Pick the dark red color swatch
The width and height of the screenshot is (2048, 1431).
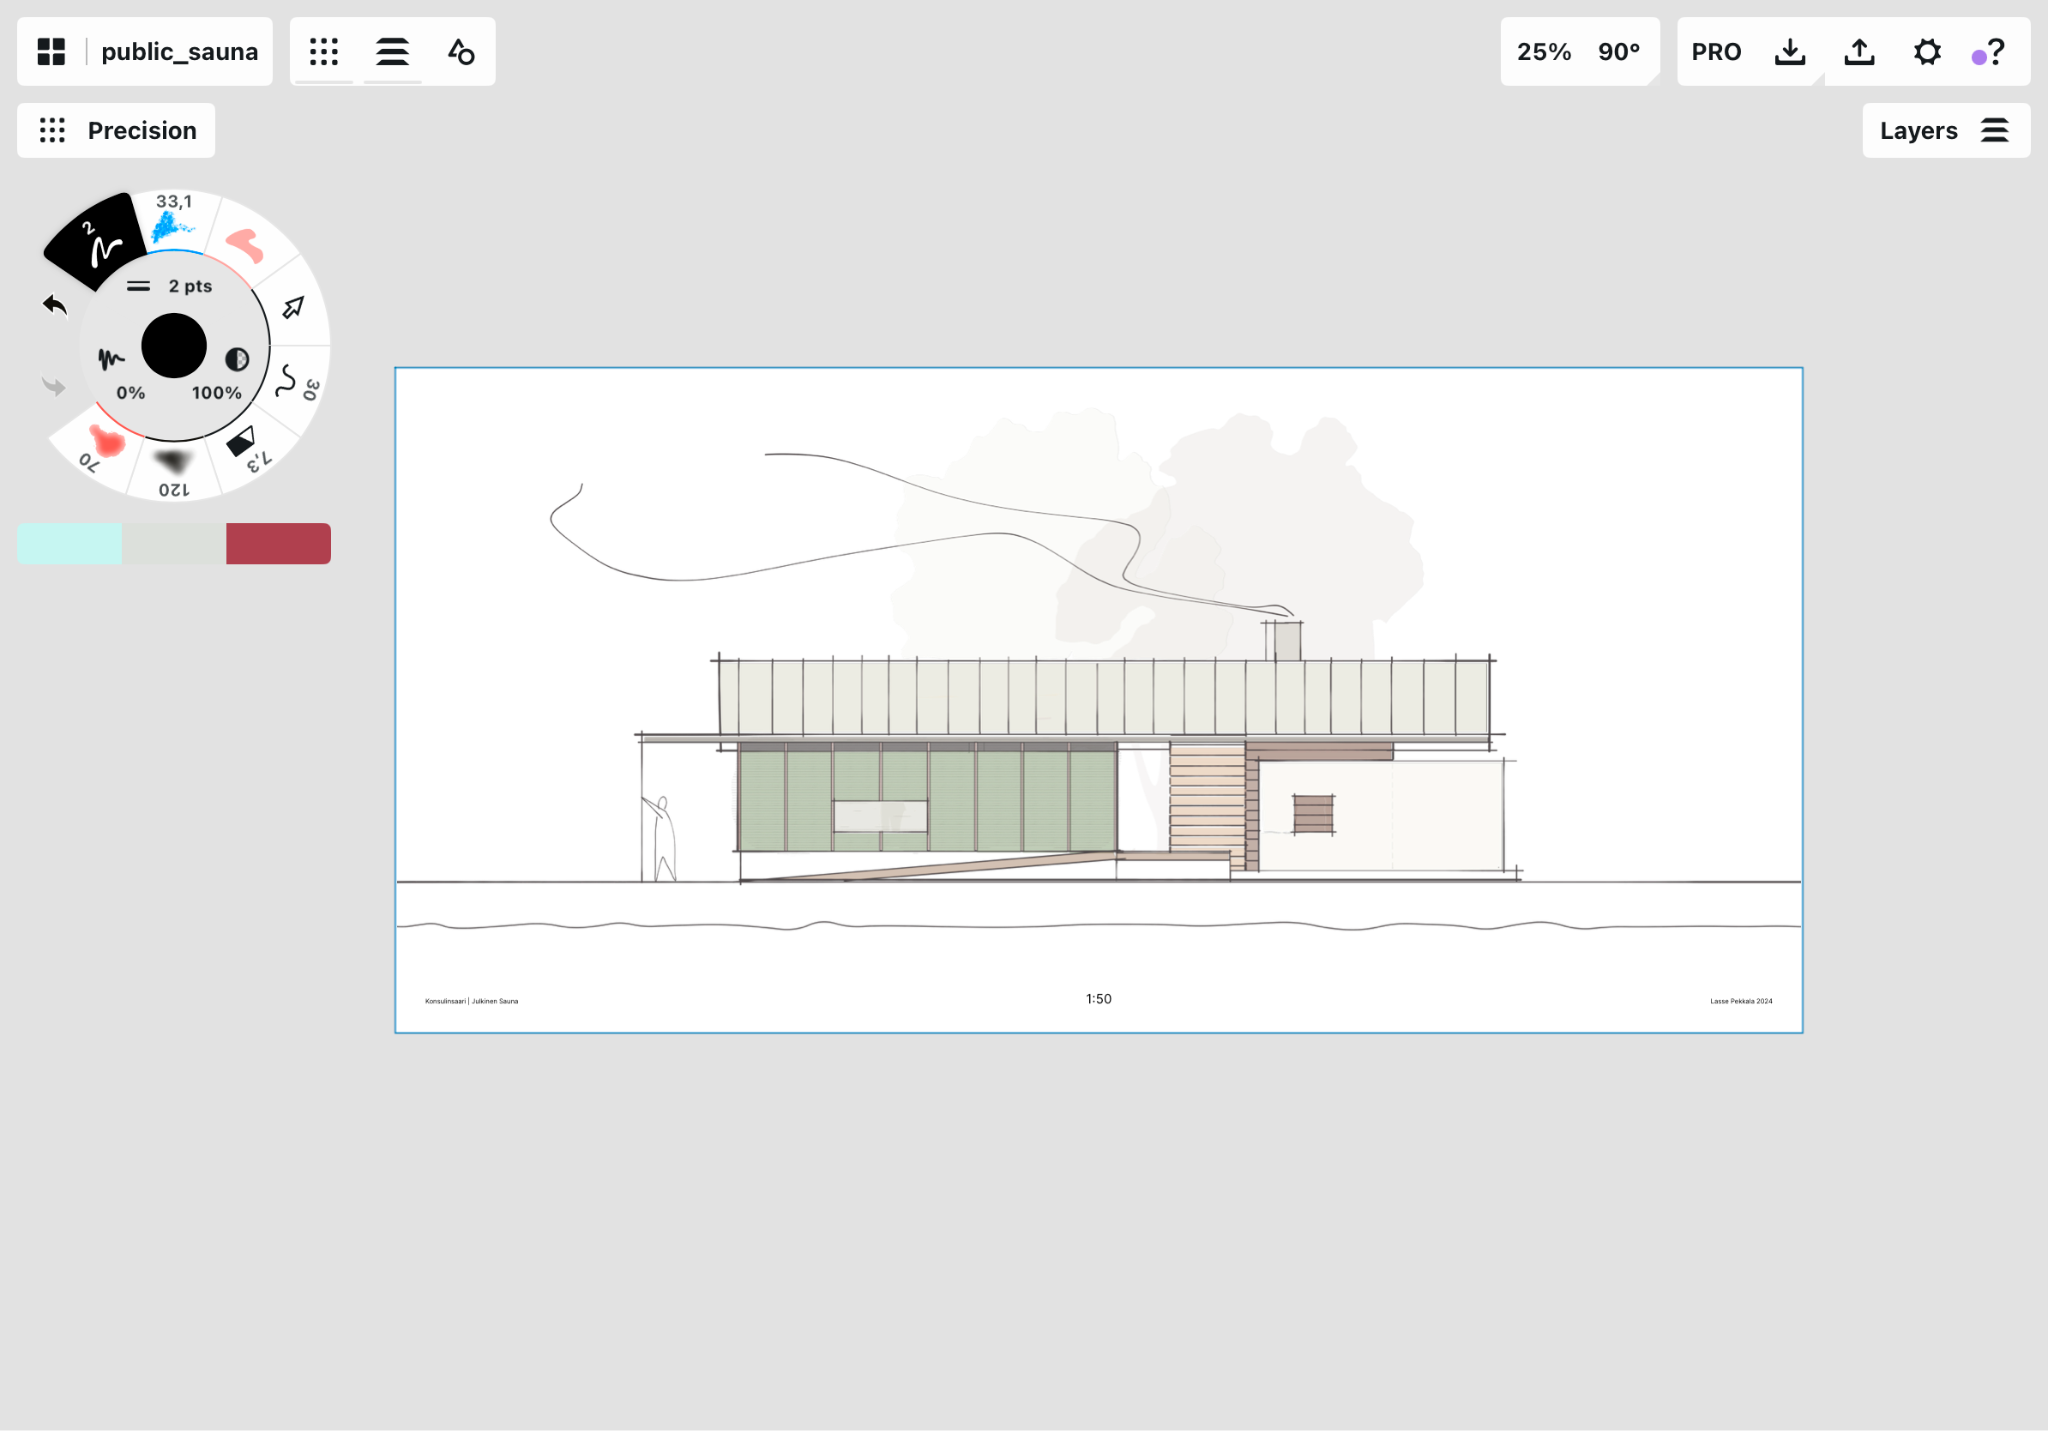point(278,544)
